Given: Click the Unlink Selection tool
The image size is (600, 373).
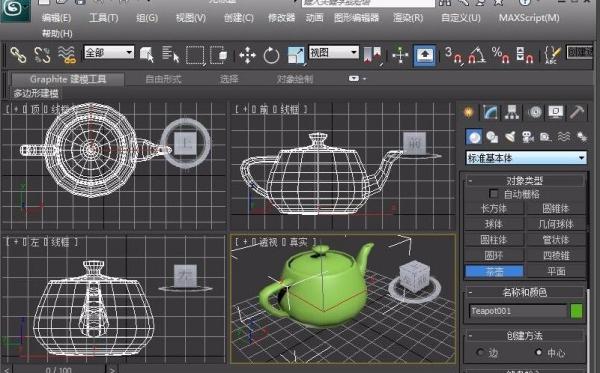Looking at the screenshot, I should coord(42,55).
